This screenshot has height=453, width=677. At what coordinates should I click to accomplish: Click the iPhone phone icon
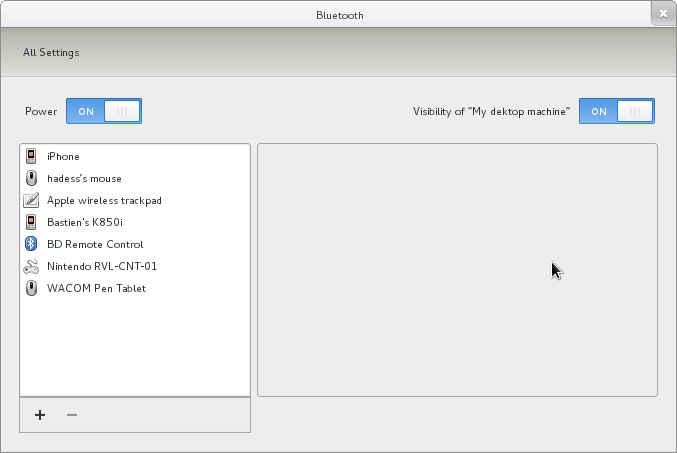point(31,156)
